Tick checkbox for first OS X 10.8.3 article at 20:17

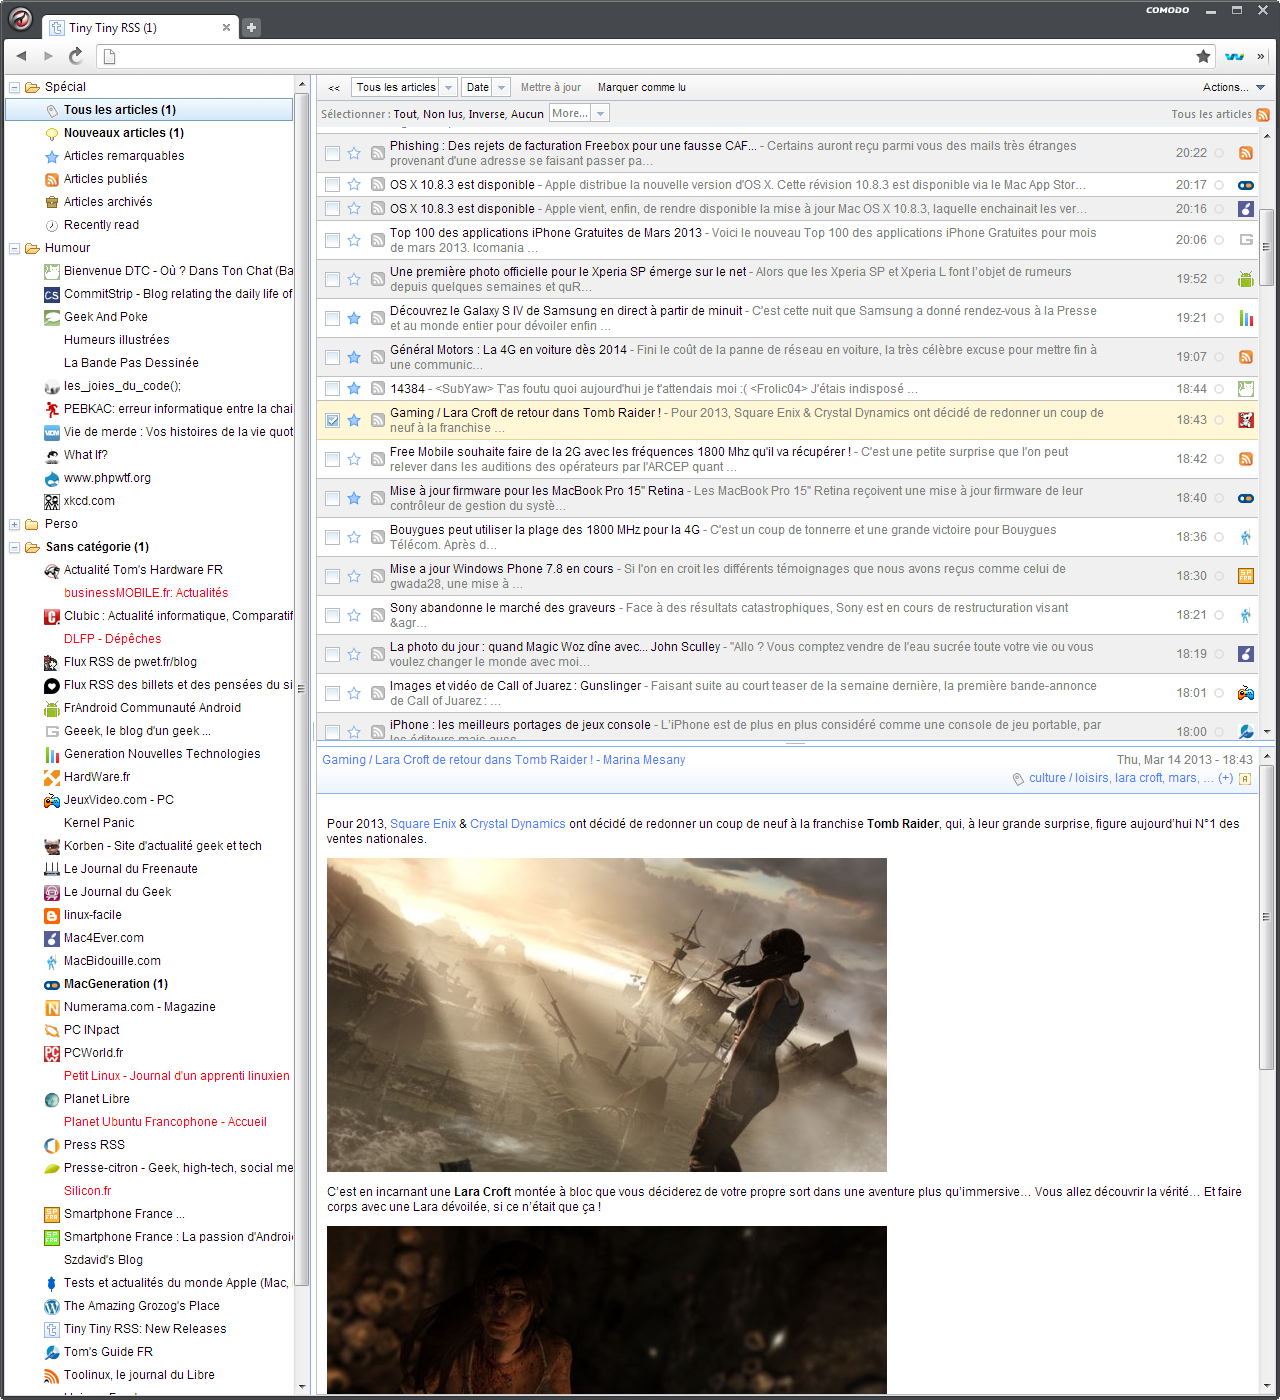point(332,184)
